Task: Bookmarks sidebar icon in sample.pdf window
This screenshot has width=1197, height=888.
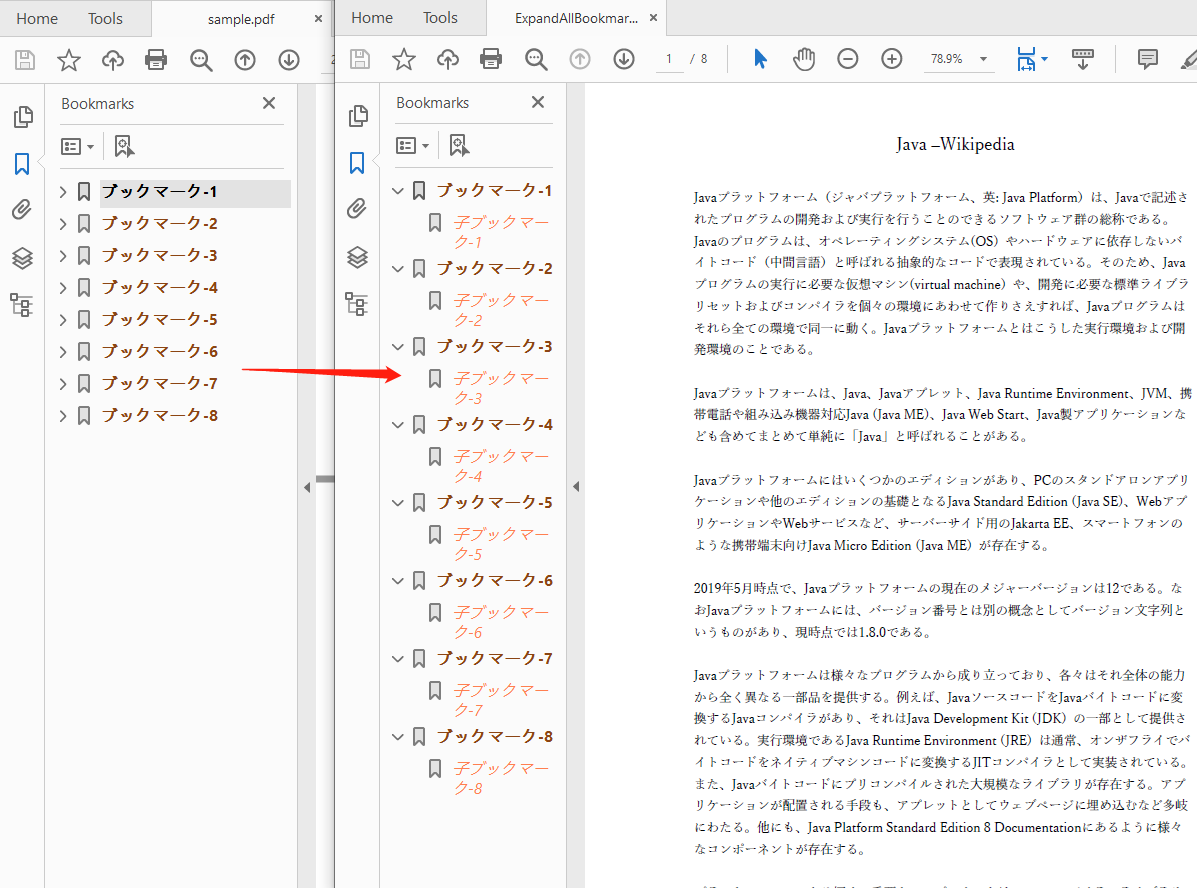Action: pos(22,163)
